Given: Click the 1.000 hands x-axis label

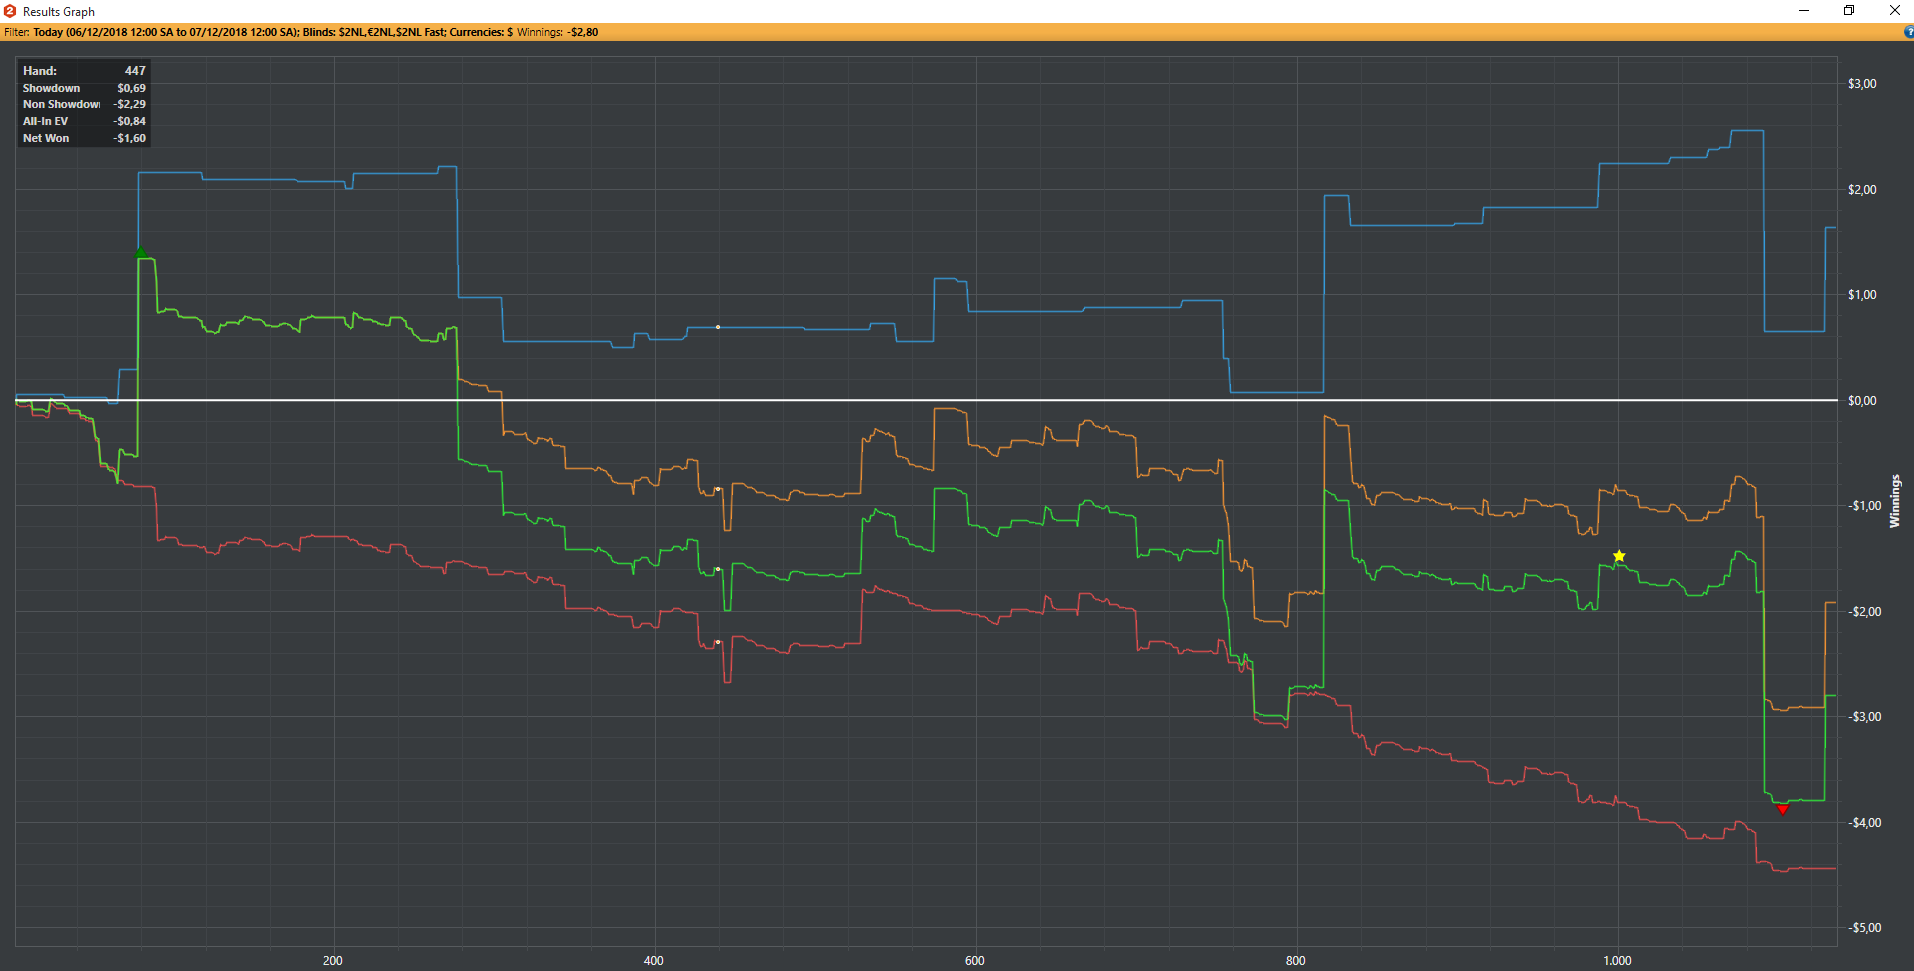Looking at the screenshot, I should 1618,961.
